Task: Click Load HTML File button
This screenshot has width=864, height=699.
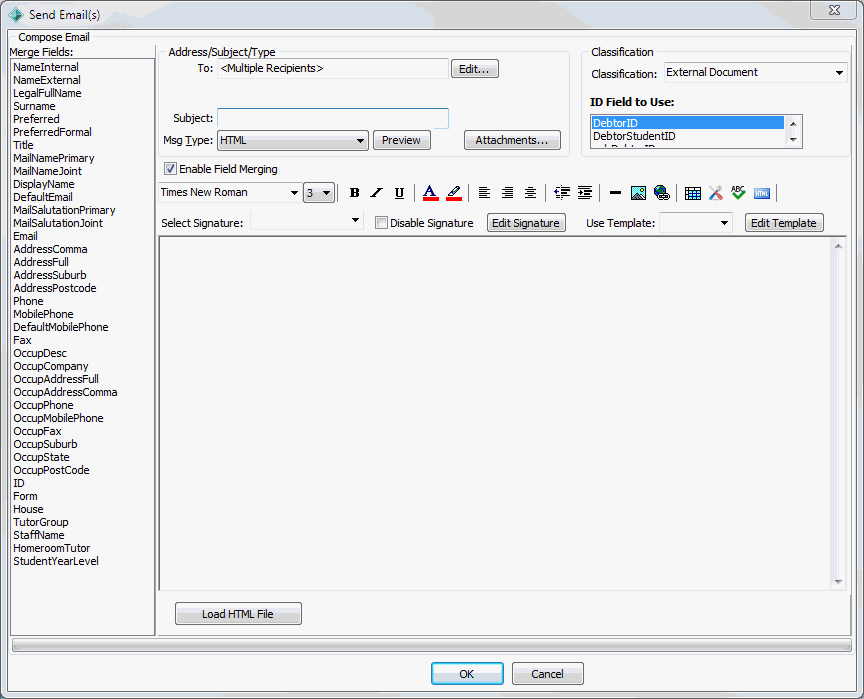Action: (x=238, y=614)
